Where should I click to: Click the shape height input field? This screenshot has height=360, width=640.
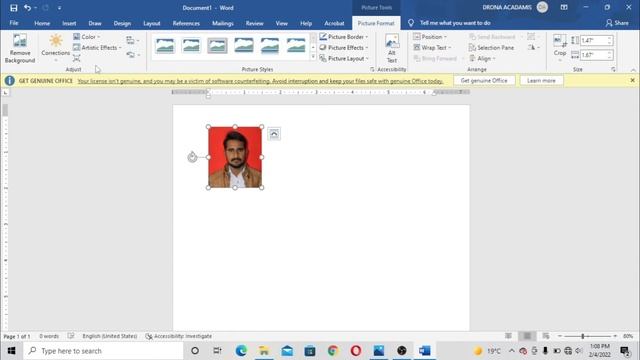coord(594,40)
